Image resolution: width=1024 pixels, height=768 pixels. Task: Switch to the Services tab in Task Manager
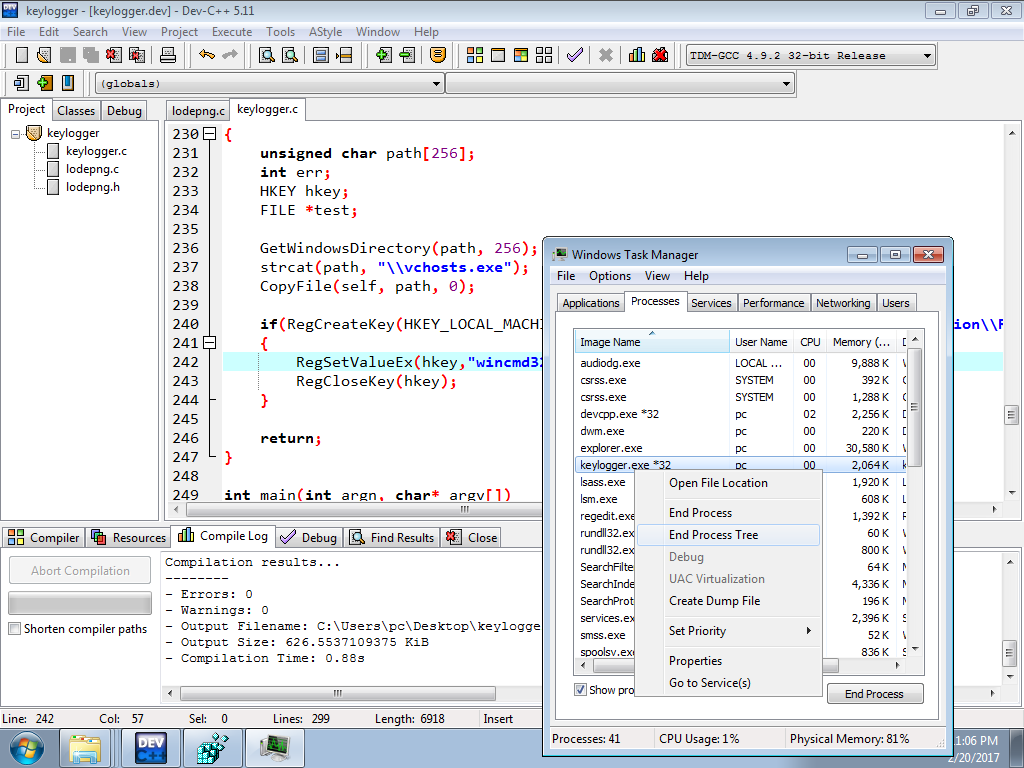point(711,303)
